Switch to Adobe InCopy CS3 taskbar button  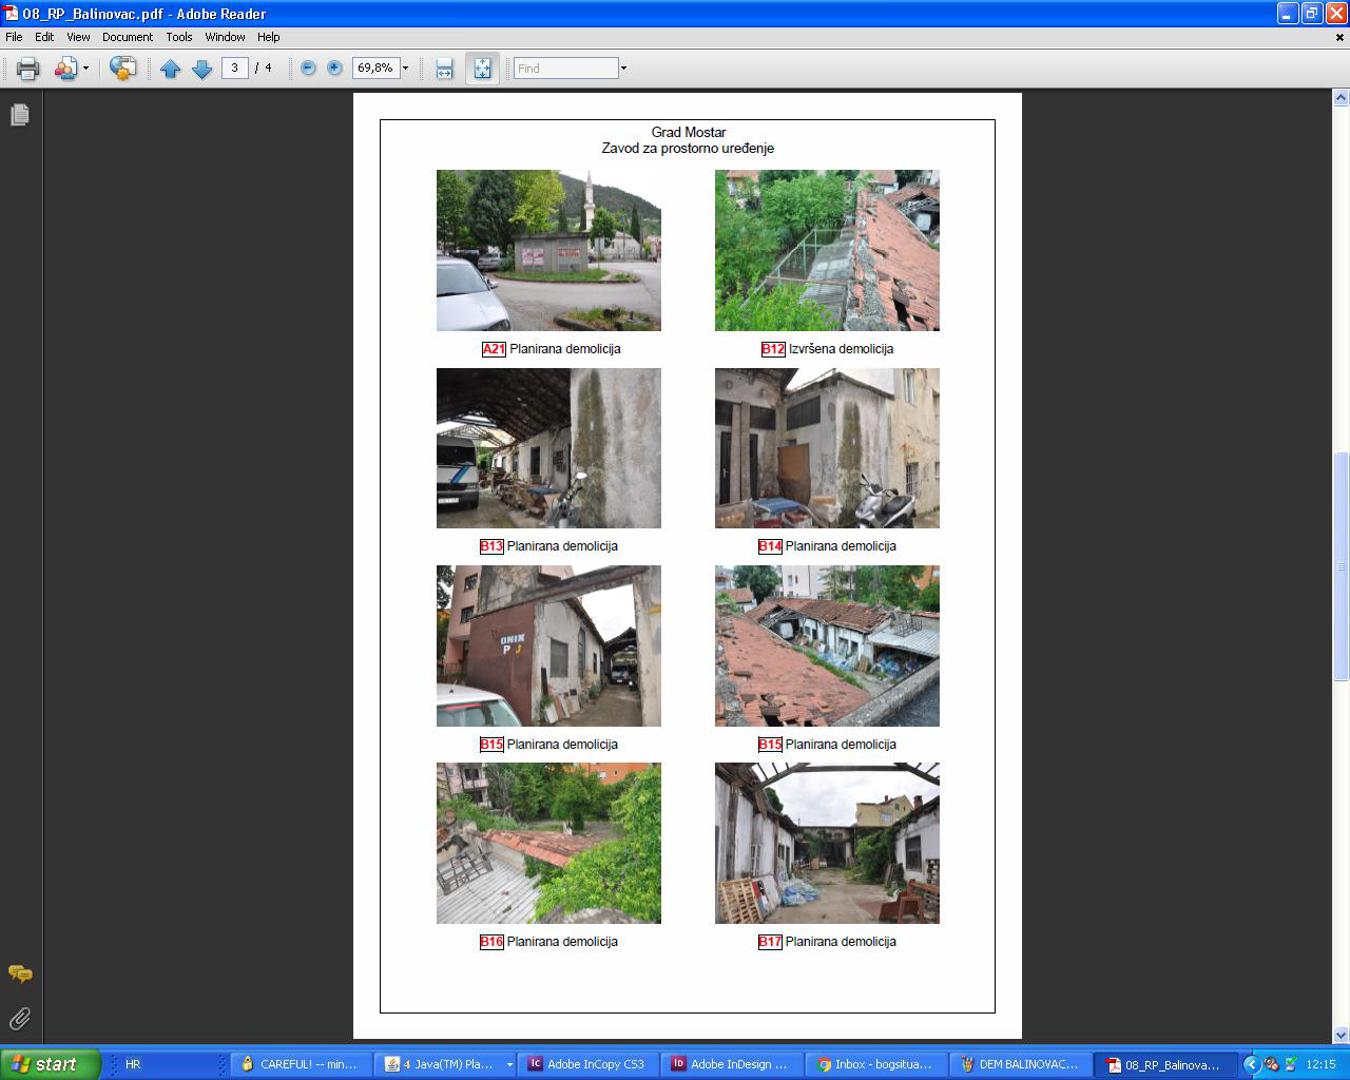tap(586, 1064)
